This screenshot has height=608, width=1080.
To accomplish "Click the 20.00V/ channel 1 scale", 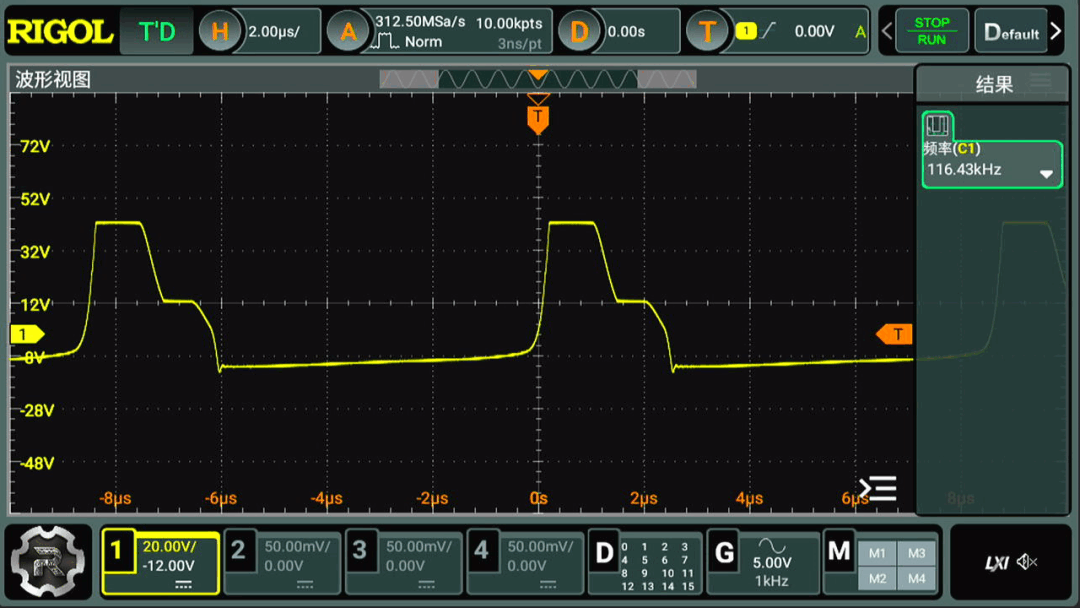I will [x=169, y=547].
